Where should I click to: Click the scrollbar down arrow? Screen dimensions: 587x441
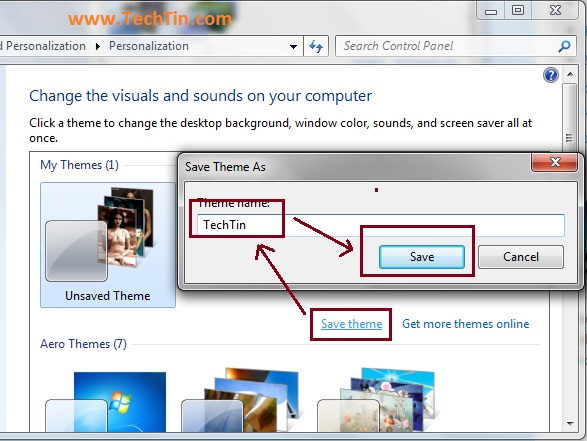(570, 424)
